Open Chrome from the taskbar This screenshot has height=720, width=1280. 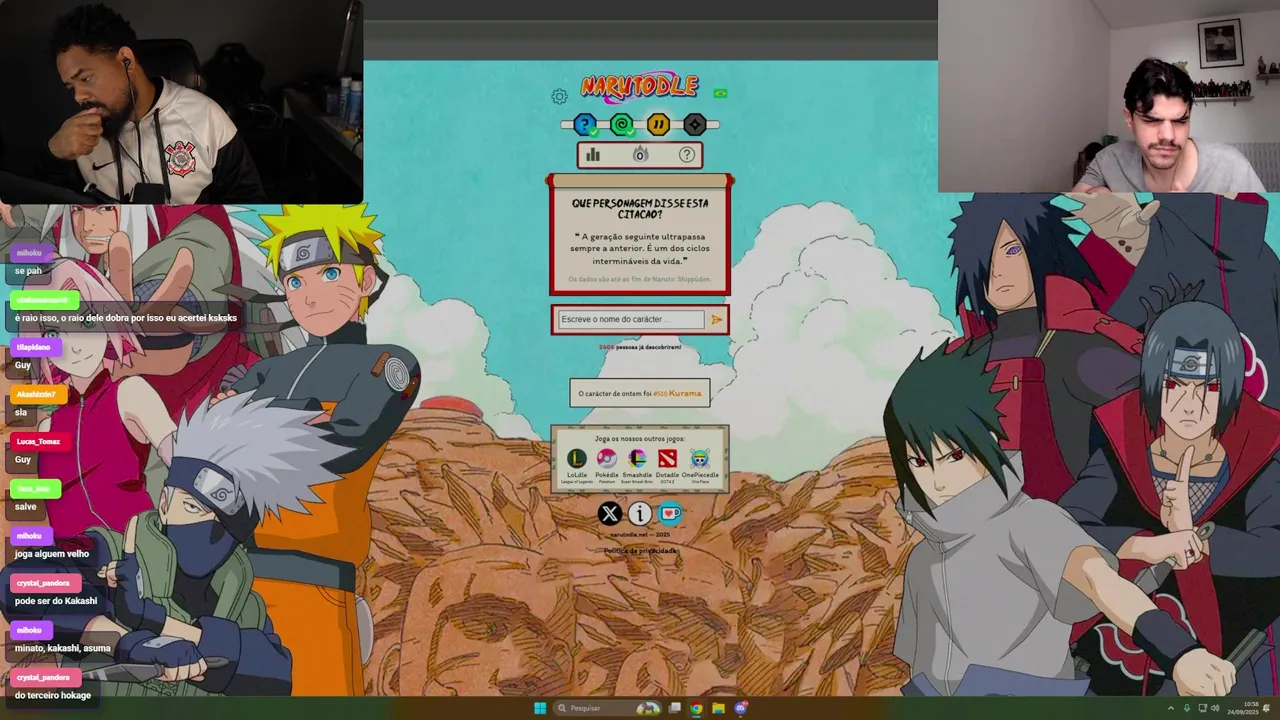tap(696, 708)
